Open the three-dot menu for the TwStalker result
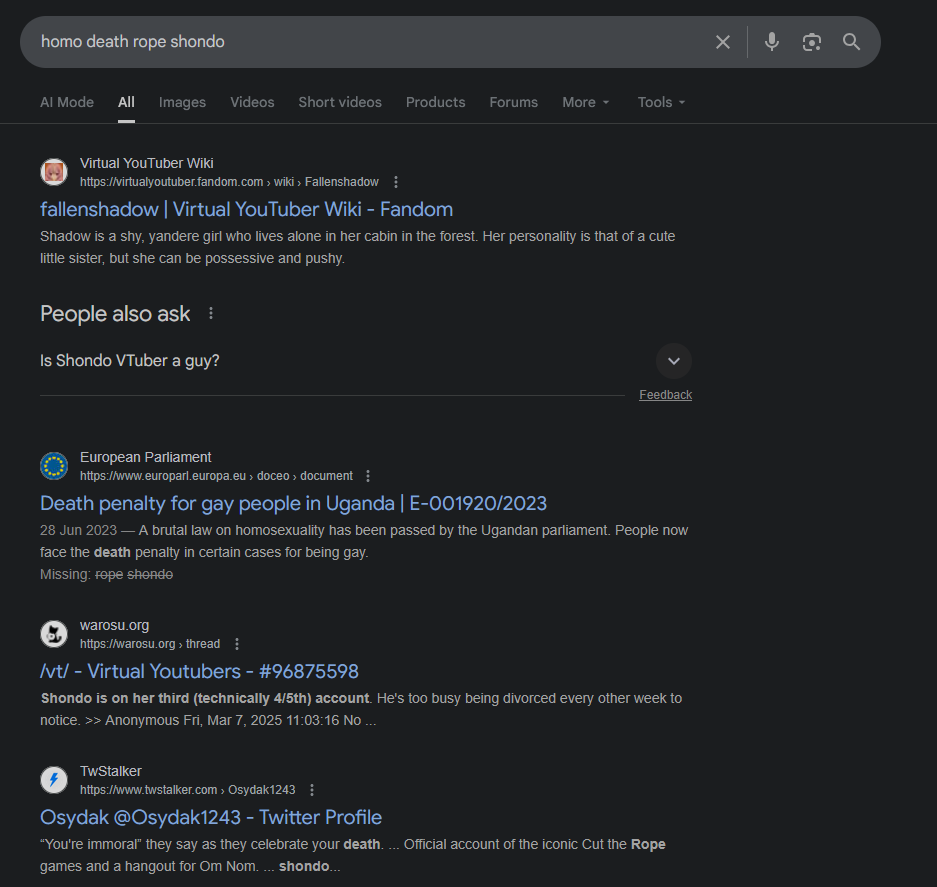 point(312,790)
